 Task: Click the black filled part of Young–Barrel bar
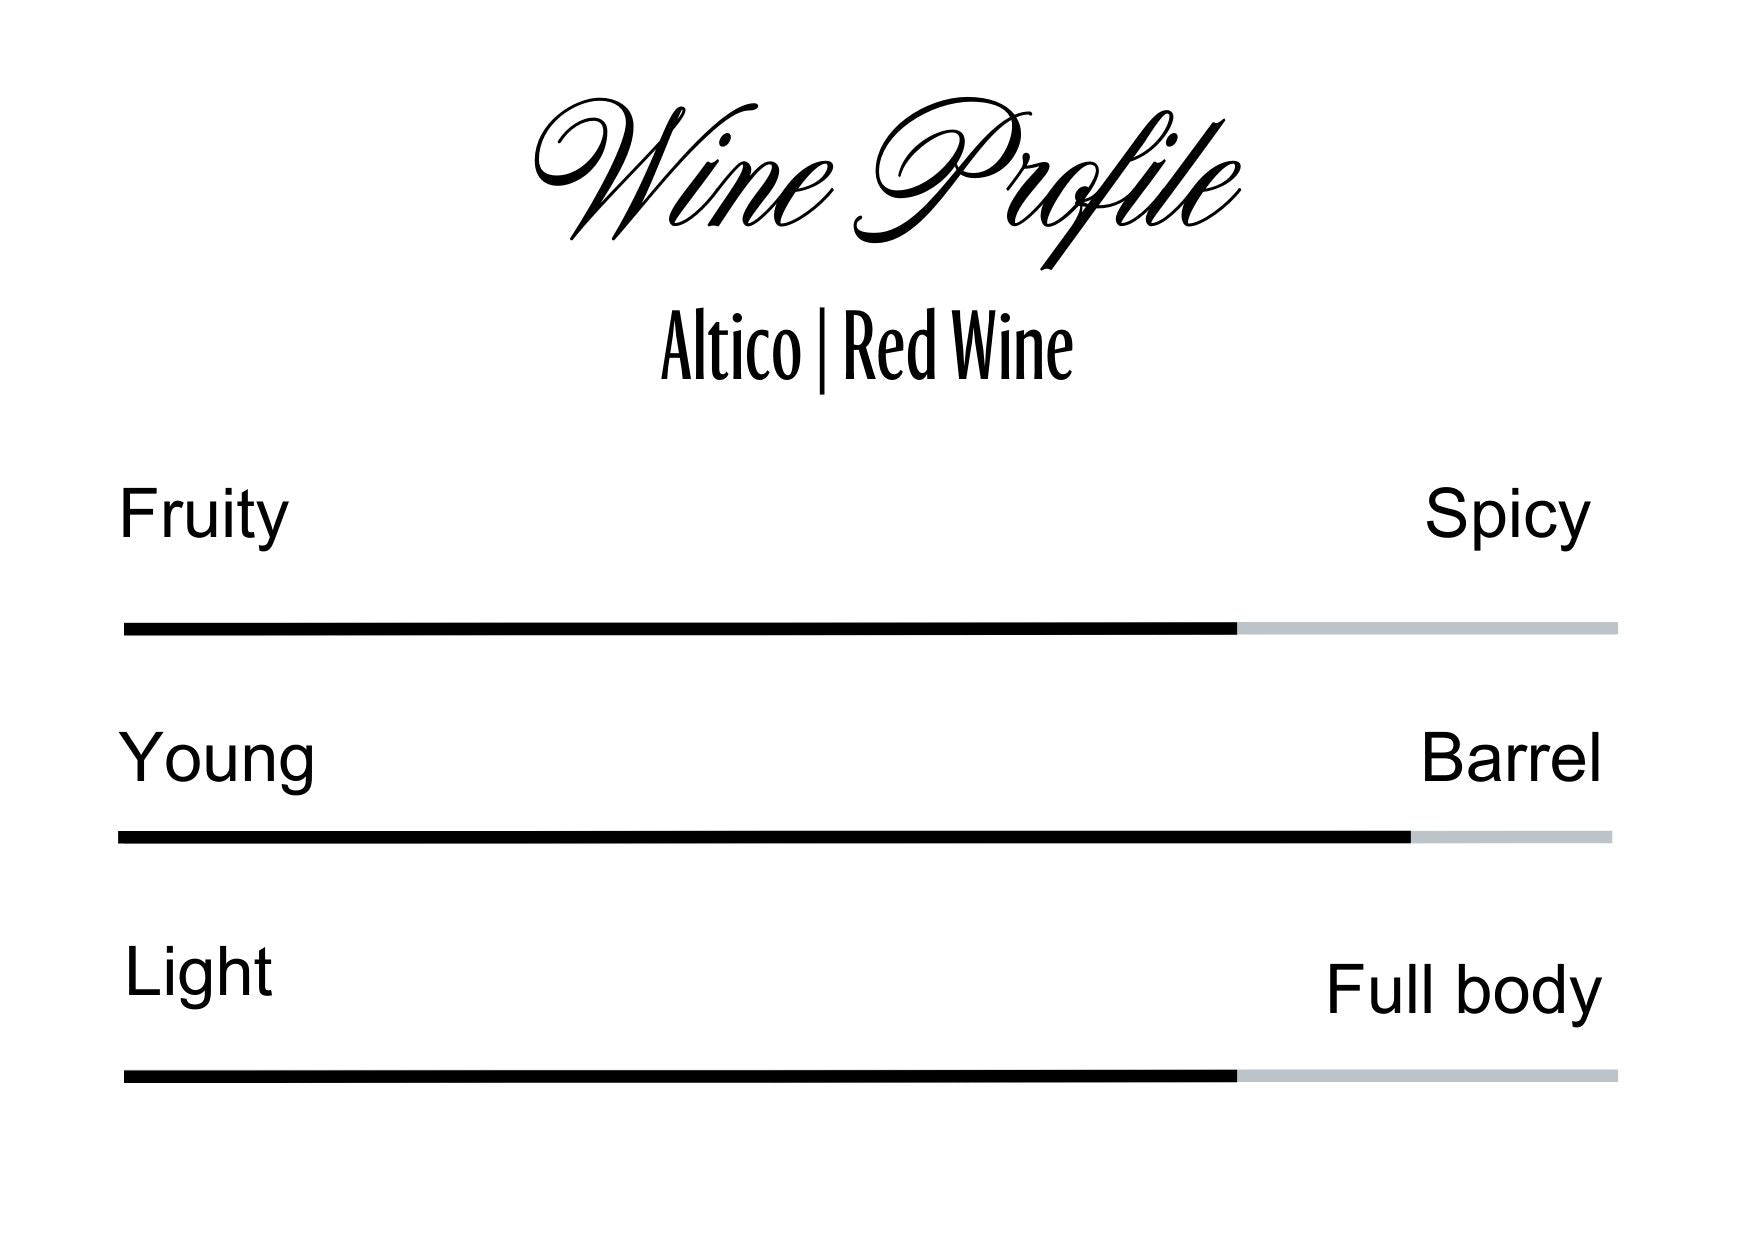coord(764,837)
